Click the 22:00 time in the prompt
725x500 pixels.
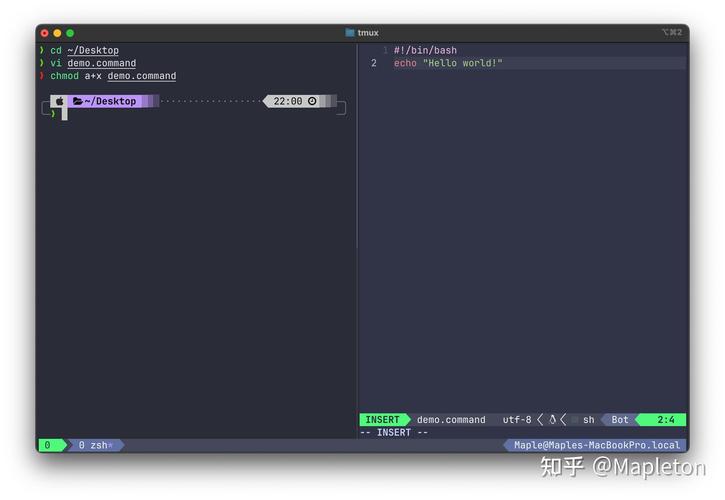click(x=288, y=101)
